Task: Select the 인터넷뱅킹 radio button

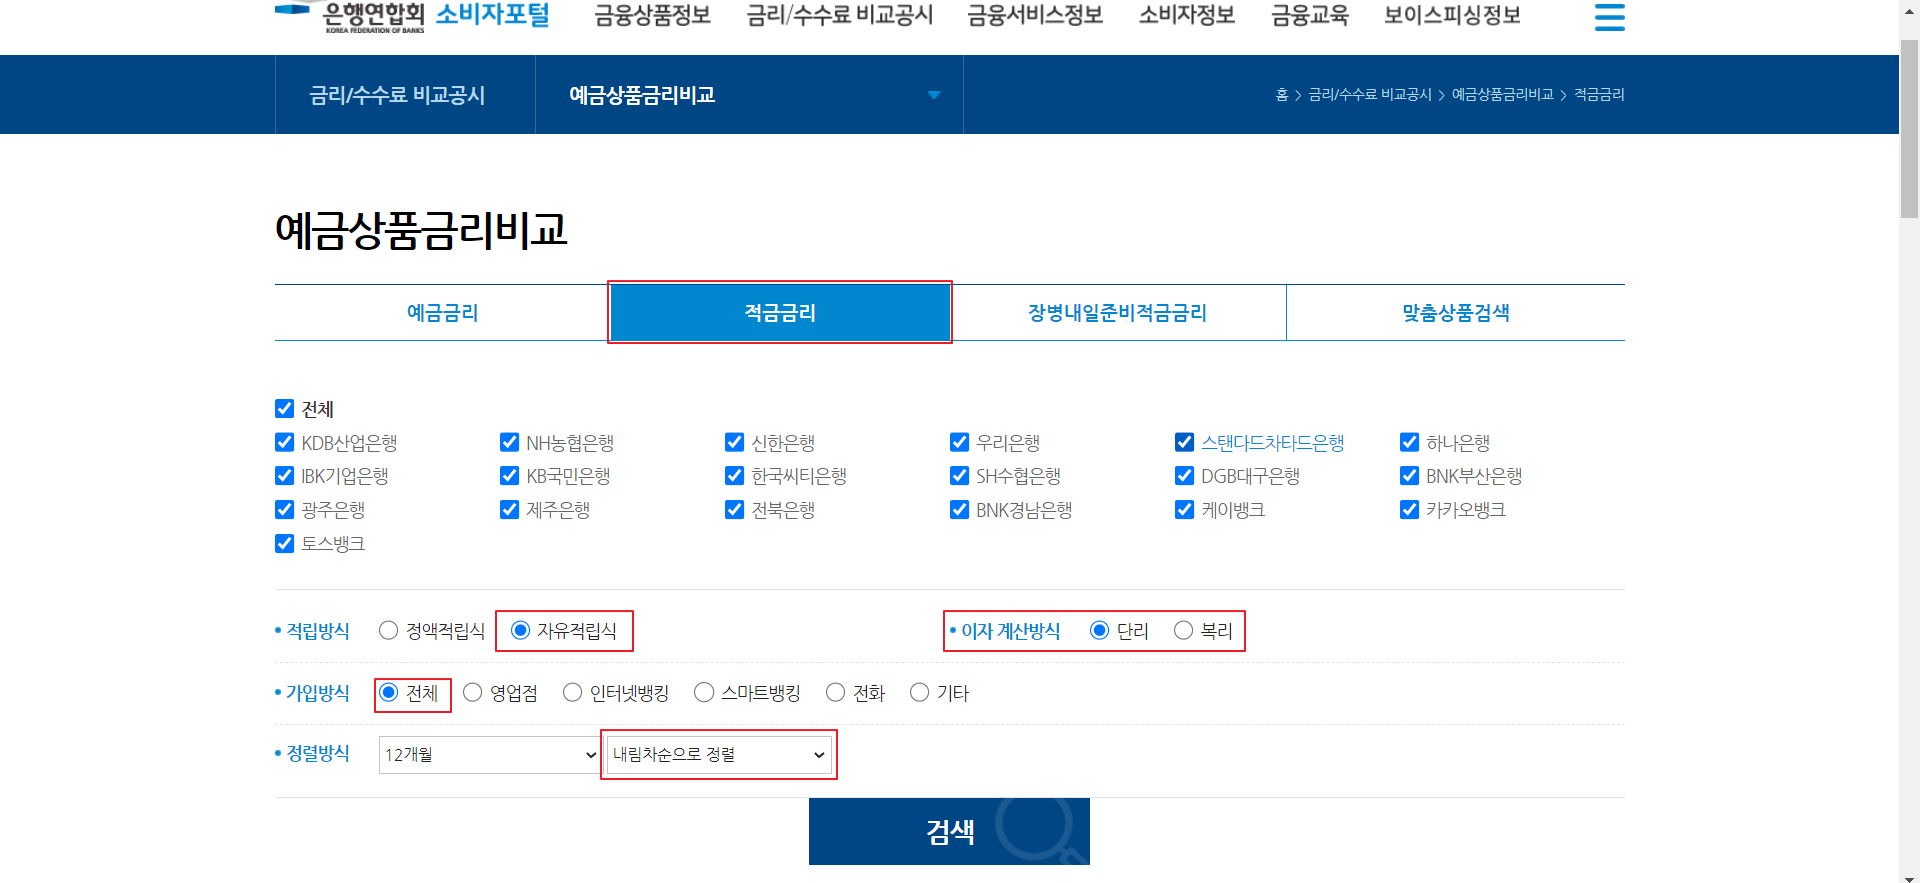Action: click(572, 693)
